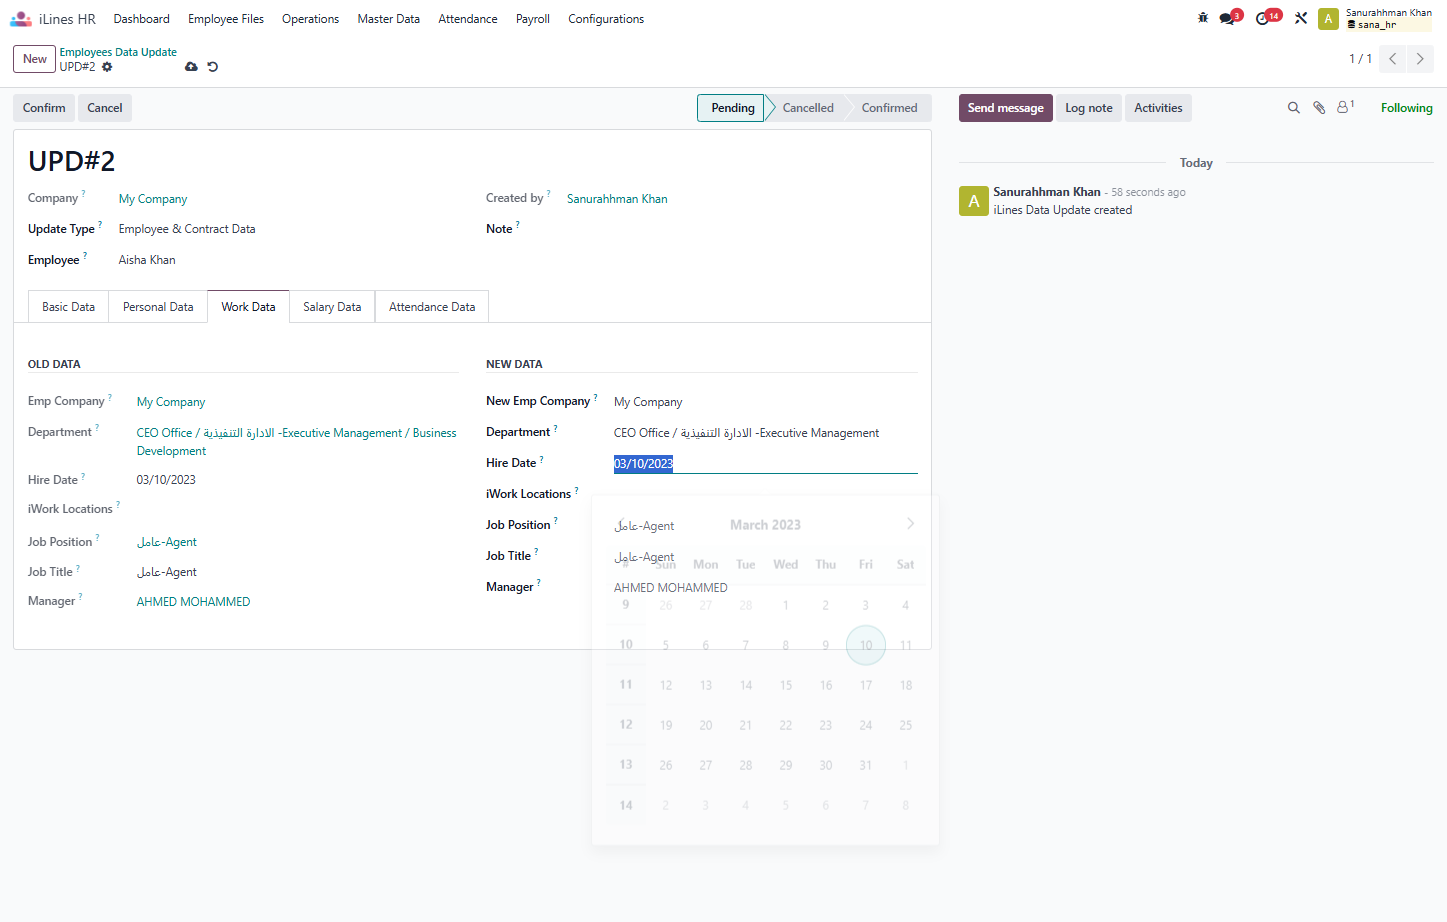Click the gear icon next to UPD#2
1447x922 pixels.
point(107,67)
